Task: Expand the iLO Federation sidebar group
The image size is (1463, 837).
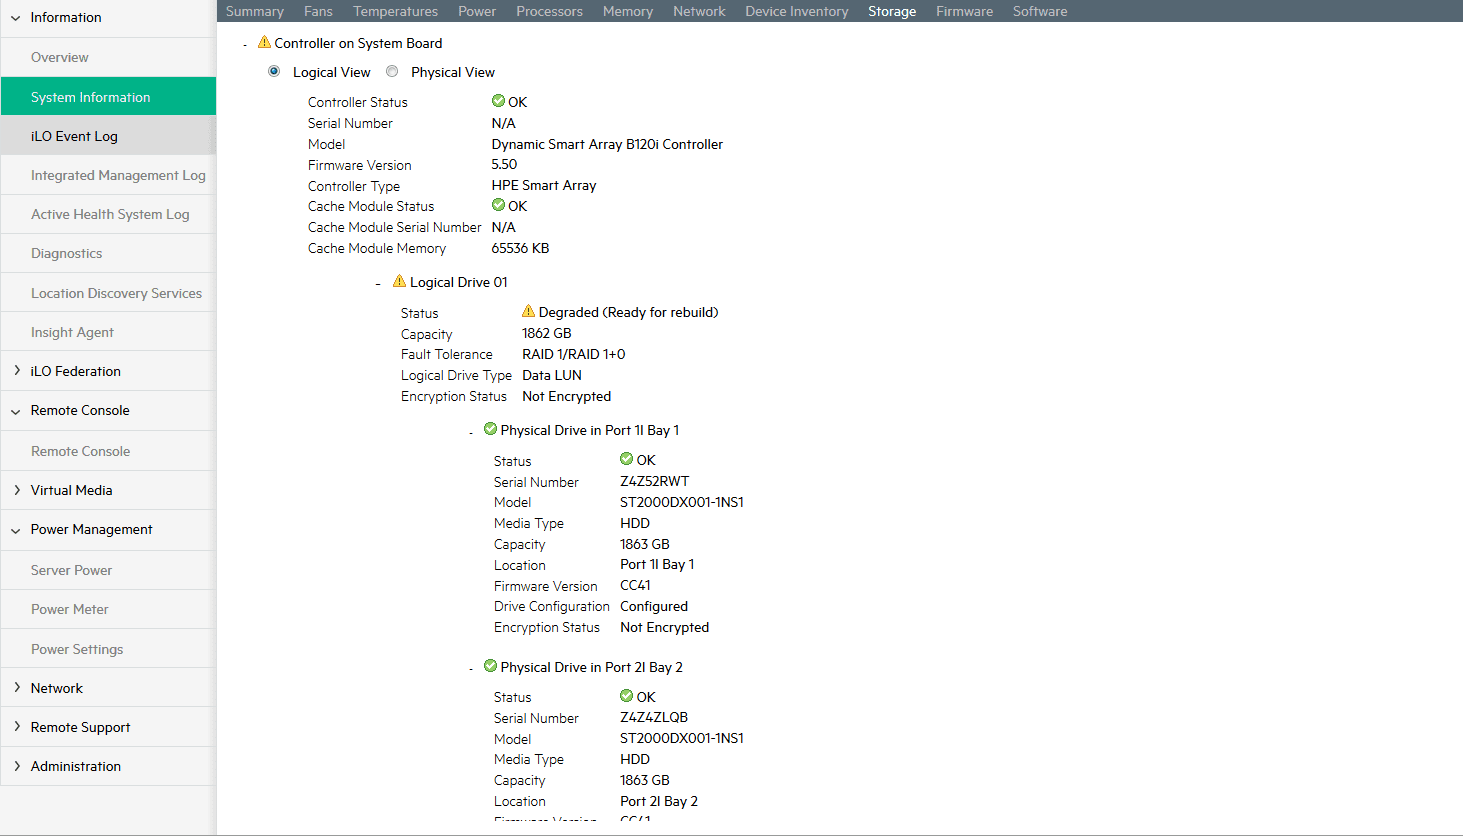Action: pos(16,371)
